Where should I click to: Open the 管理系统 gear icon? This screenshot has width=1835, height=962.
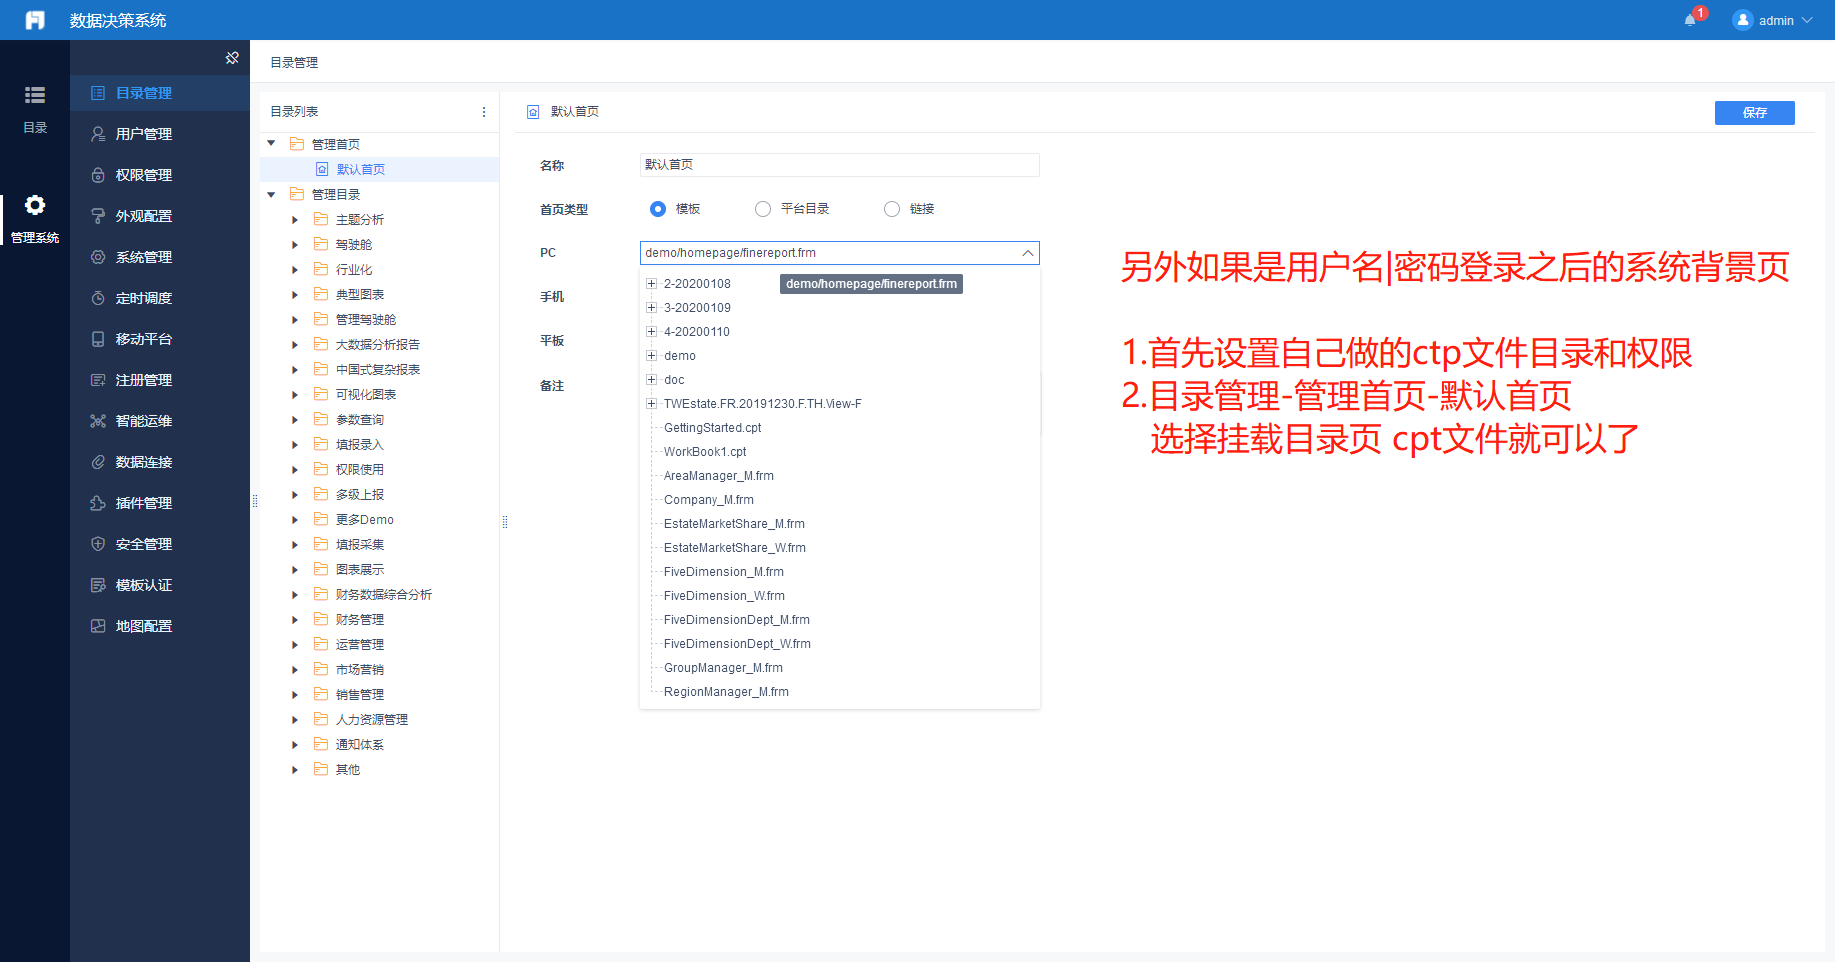click(35, 205)
